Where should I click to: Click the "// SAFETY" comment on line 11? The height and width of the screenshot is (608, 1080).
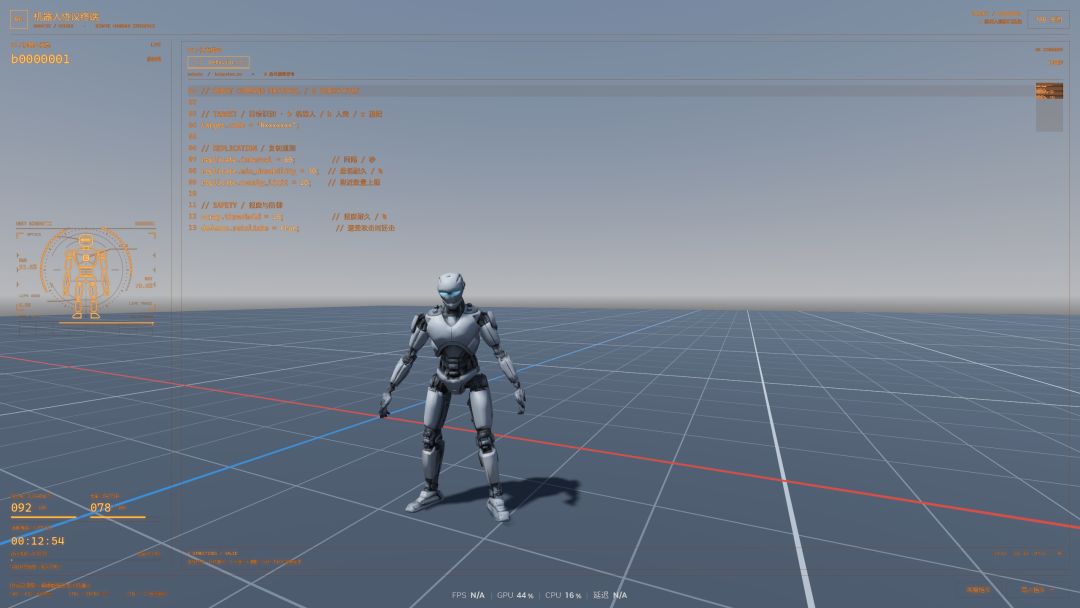pos(242,205)
